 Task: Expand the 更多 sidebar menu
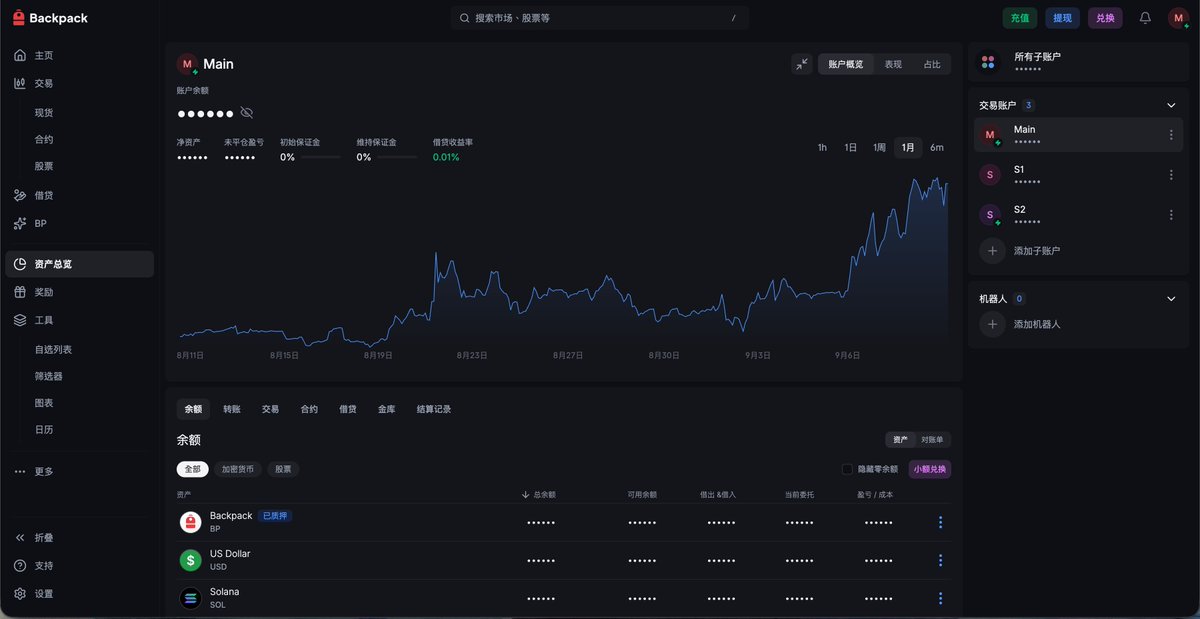[x=34, y=472]
